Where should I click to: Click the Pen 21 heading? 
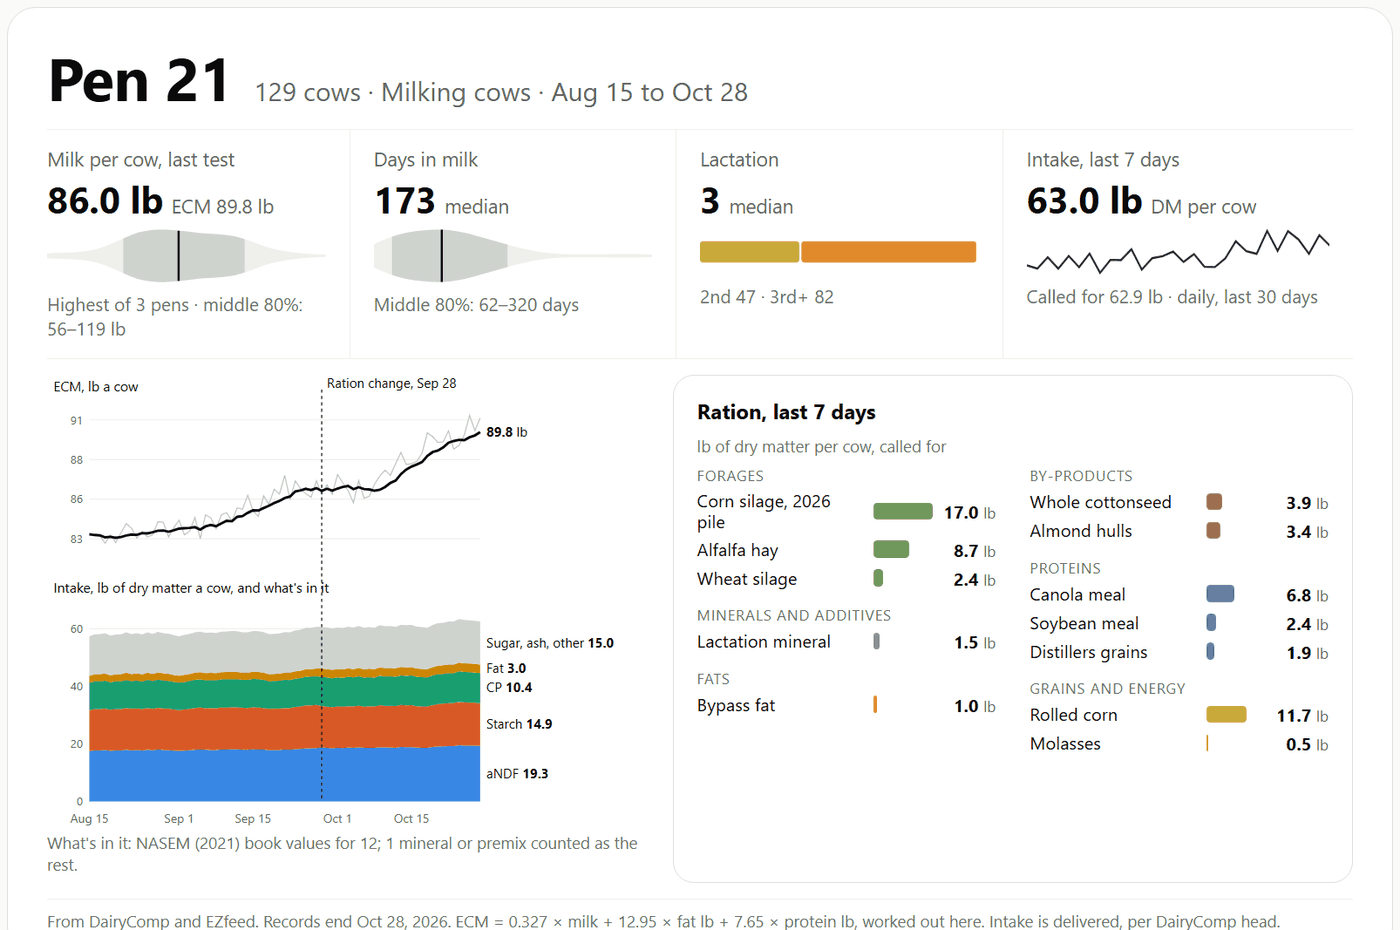[139, 80]
